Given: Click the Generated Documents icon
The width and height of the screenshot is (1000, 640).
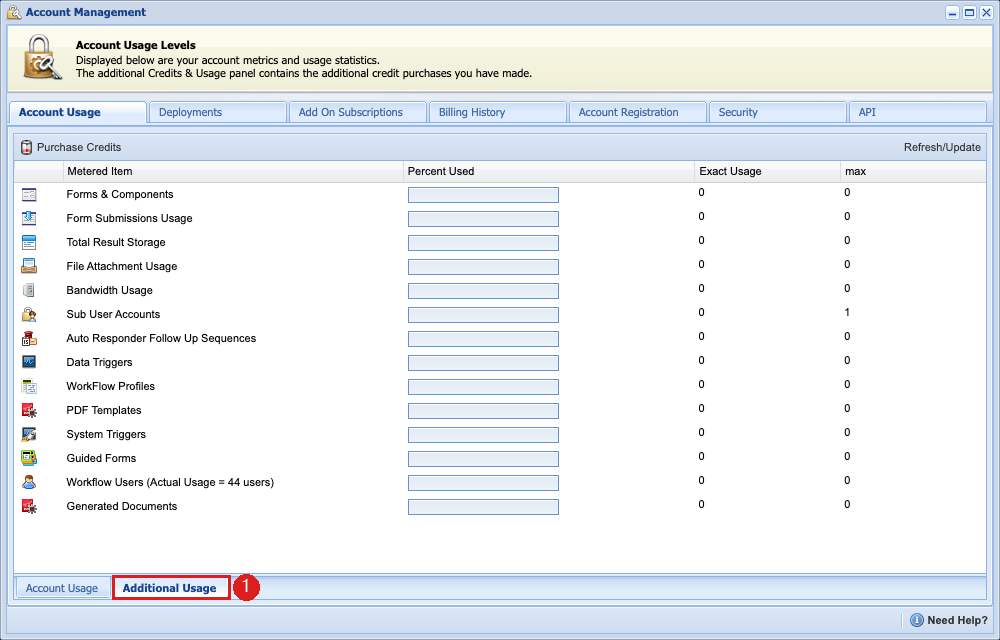Looking at the screenshot, I should coord(29,506).
